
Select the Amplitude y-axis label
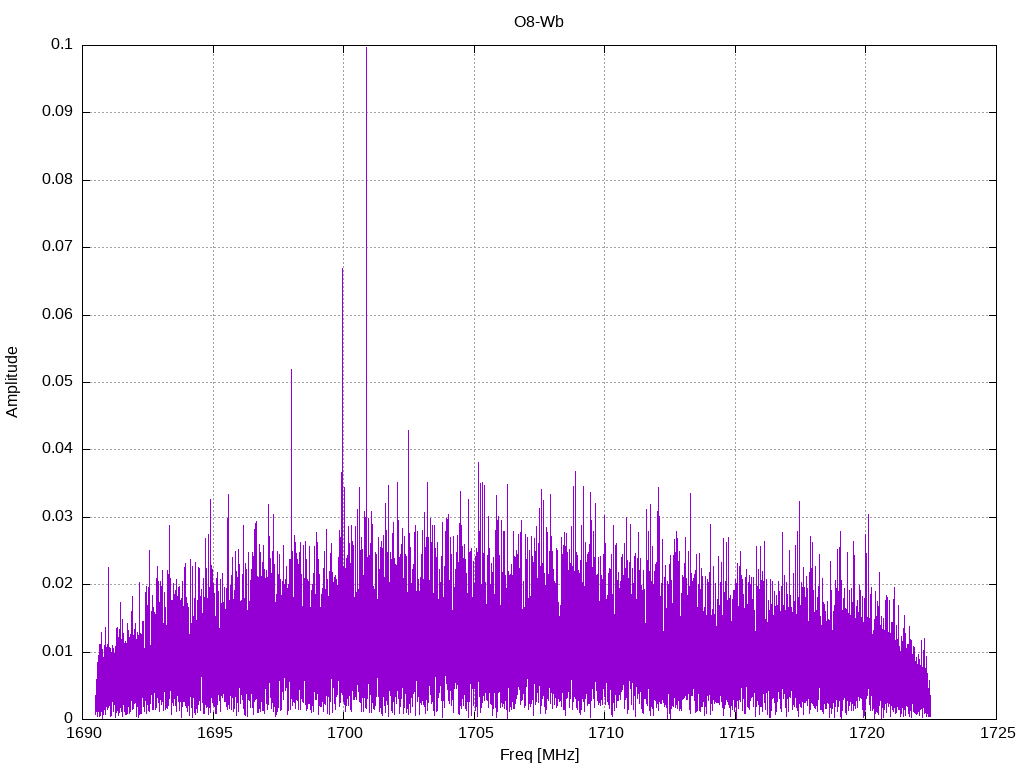(x=12, y=382)
